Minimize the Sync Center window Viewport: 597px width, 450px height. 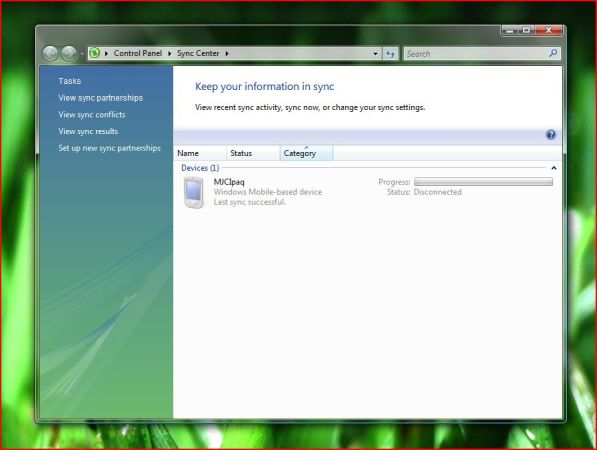[509, 30]
